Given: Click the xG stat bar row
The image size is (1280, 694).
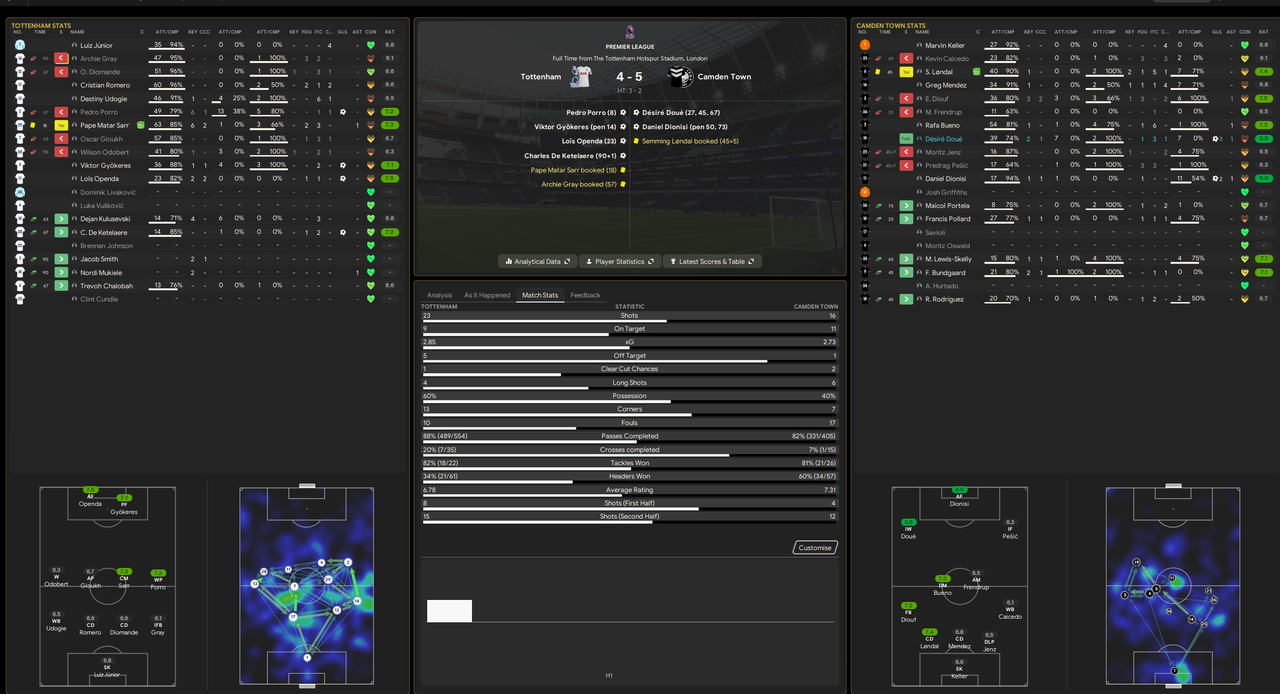Looking at the screenshot, I should [630, 343].
